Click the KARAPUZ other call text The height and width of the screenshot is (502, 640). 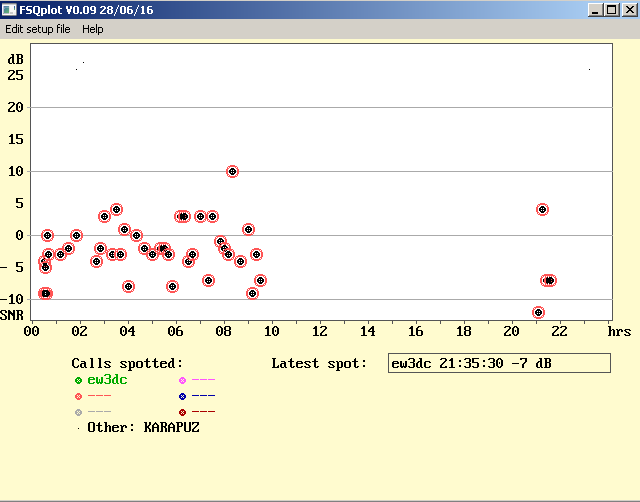pyautogui.click(x=171, y=427)
